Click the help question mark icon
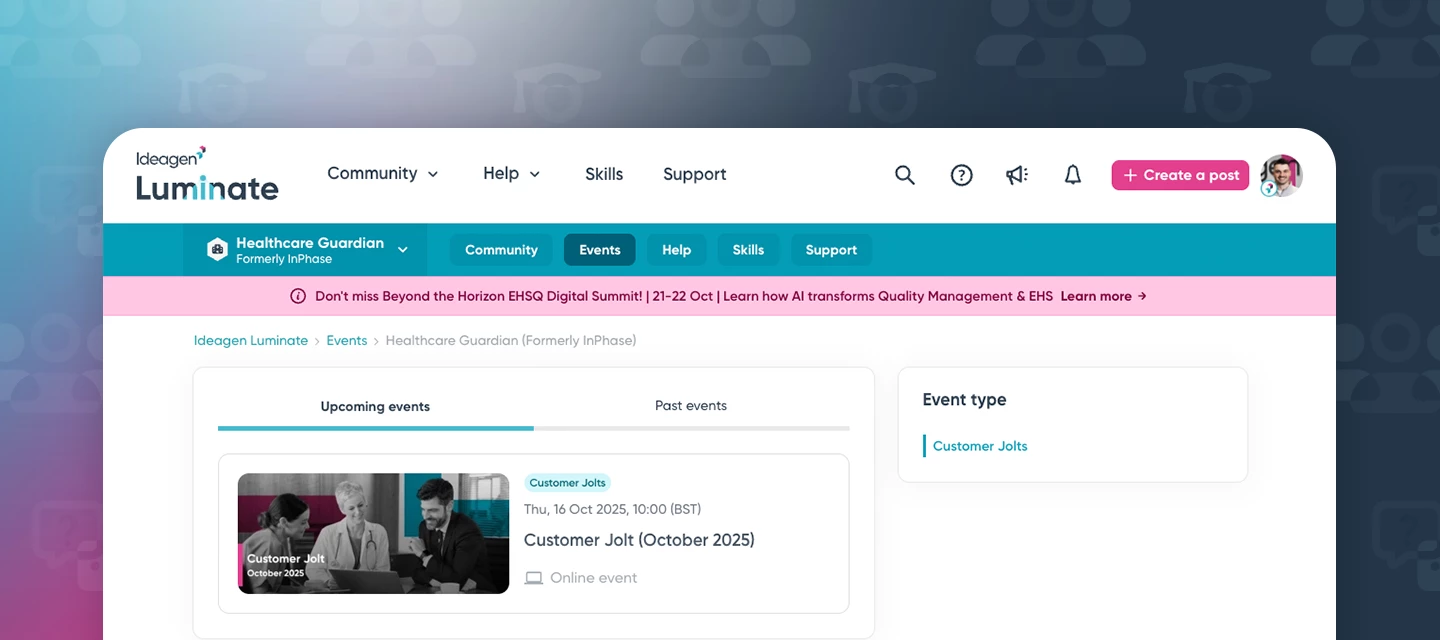Screen dimensions: 1440x640 [x=961, y=174]
